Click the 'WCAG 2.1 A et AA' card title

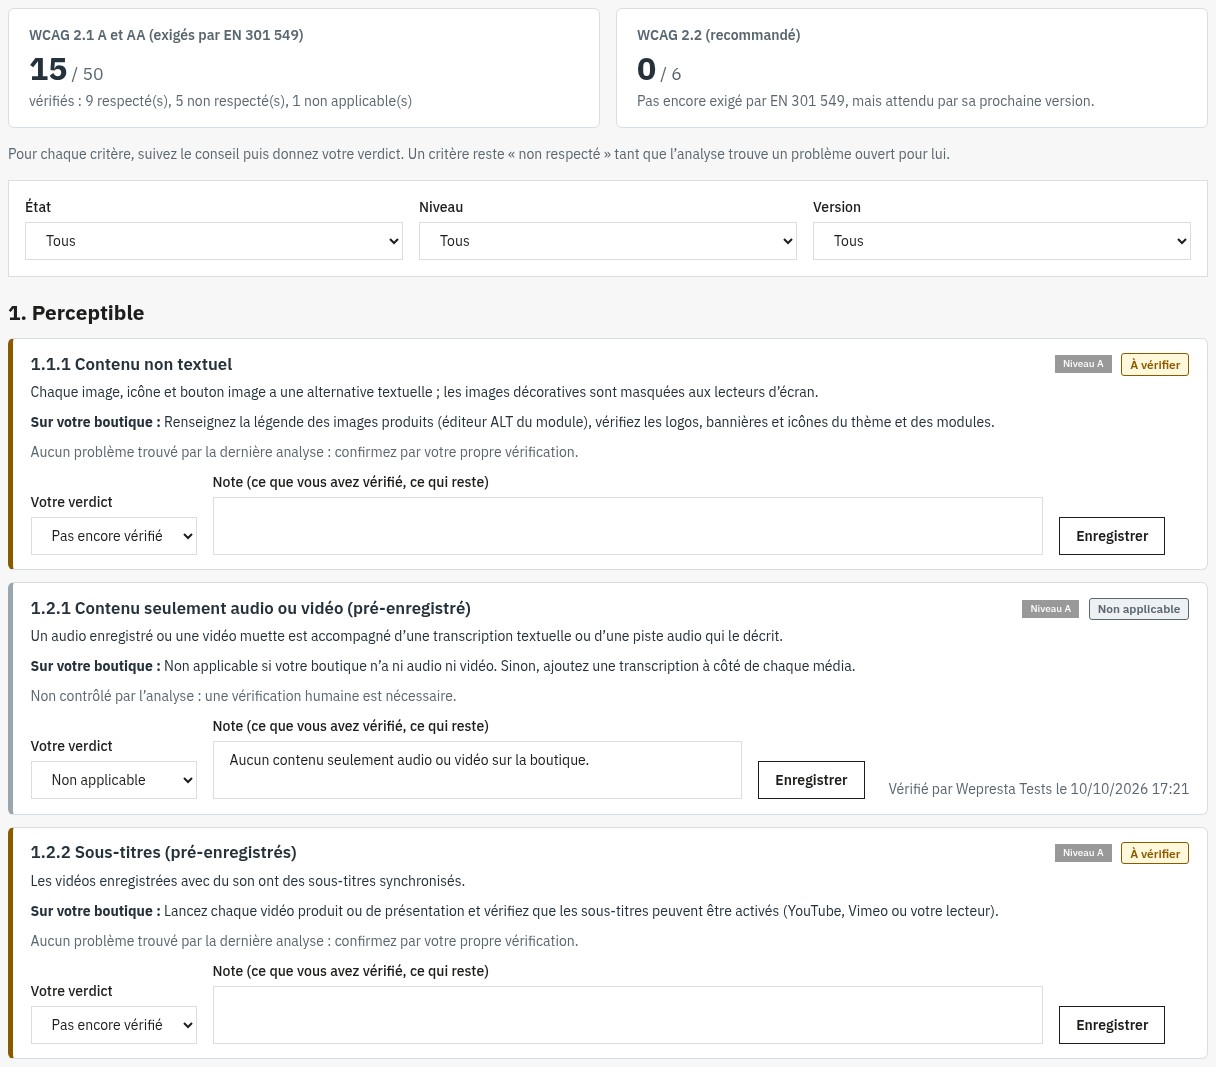(166, 35)
